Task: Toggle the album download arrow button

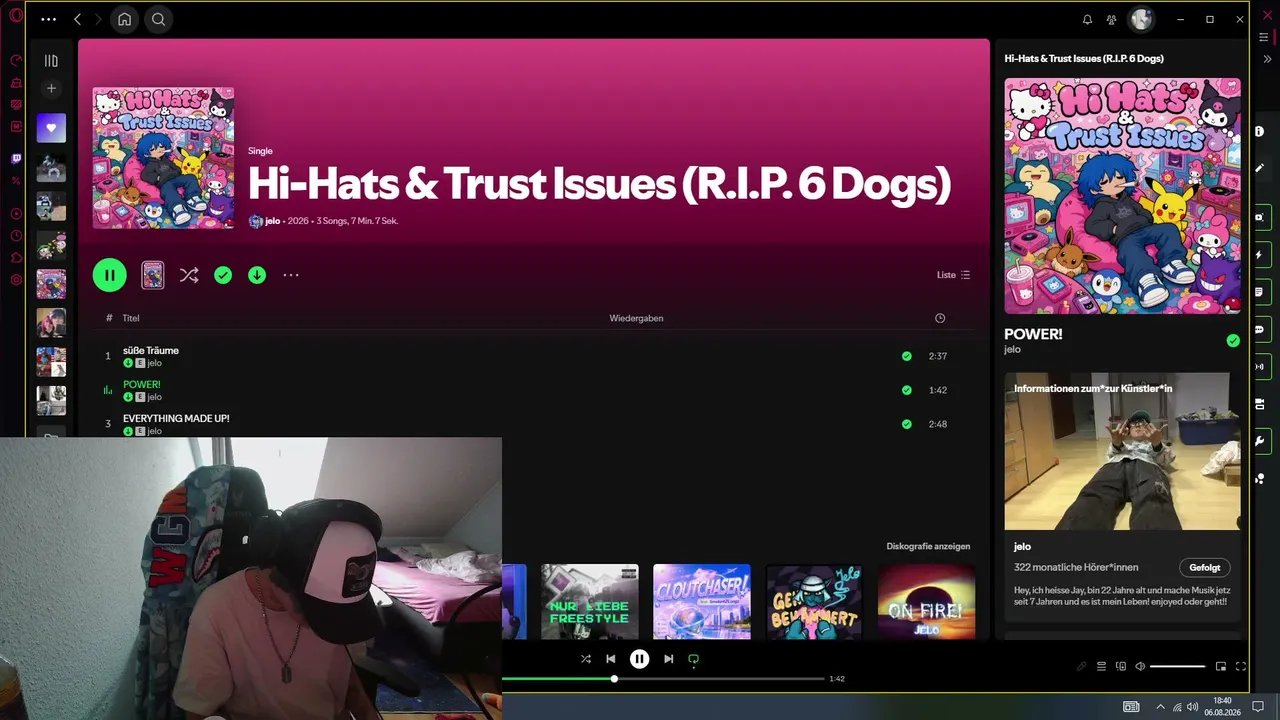Action: pos(257,275)
